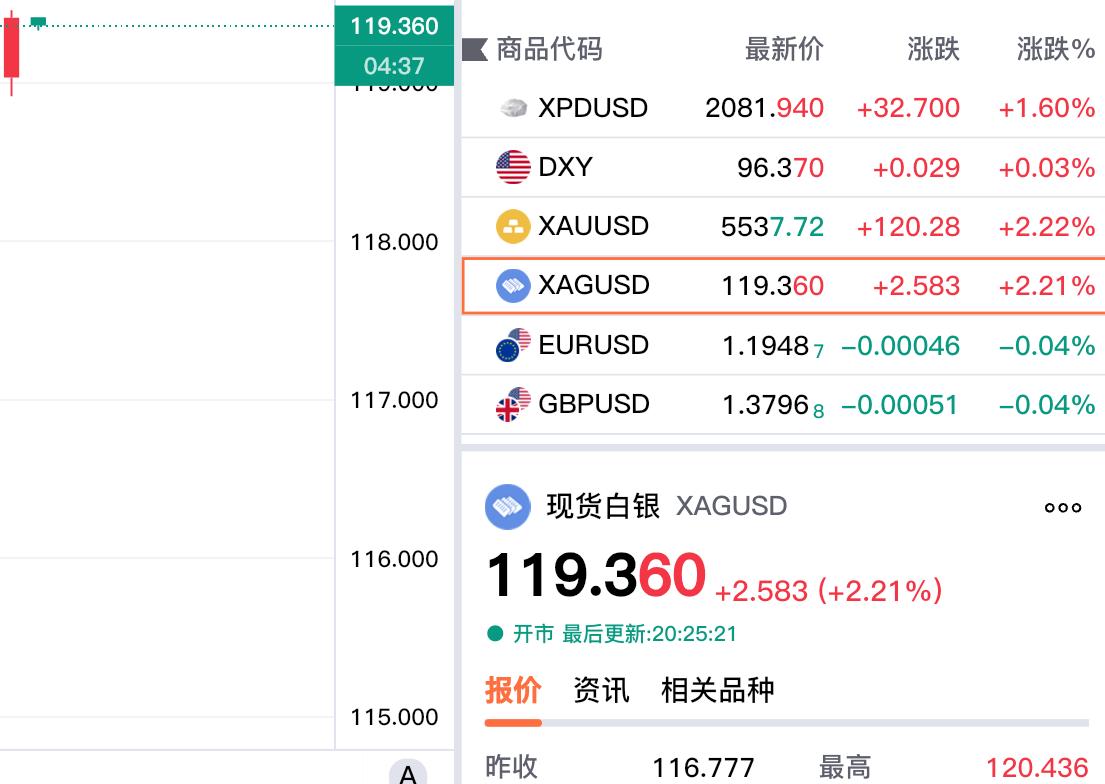
Task: Switch to the 资讯 tab
Action: (600, 690)
